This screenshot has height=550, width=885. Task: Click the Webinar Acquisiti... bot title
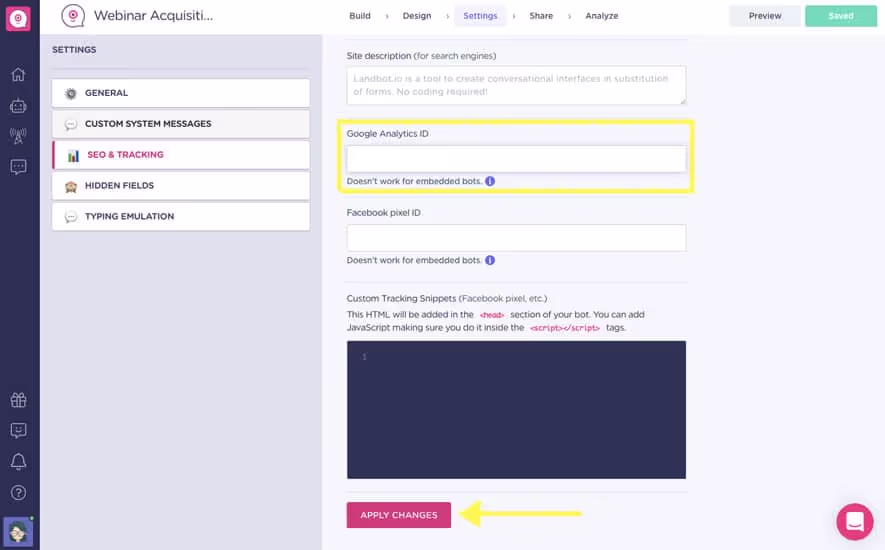[x=154, y=16]
